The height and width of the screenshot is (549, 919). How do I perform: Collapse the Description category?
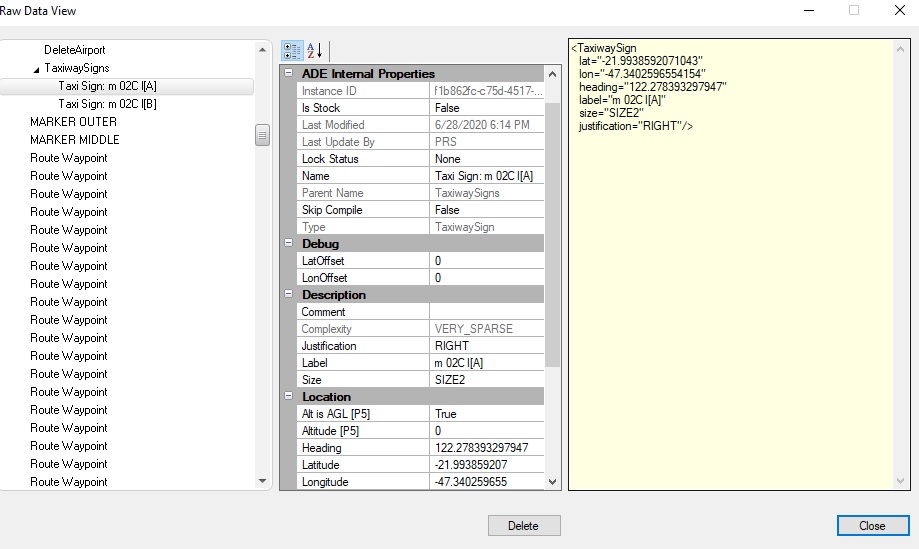[x=290, y=295]
